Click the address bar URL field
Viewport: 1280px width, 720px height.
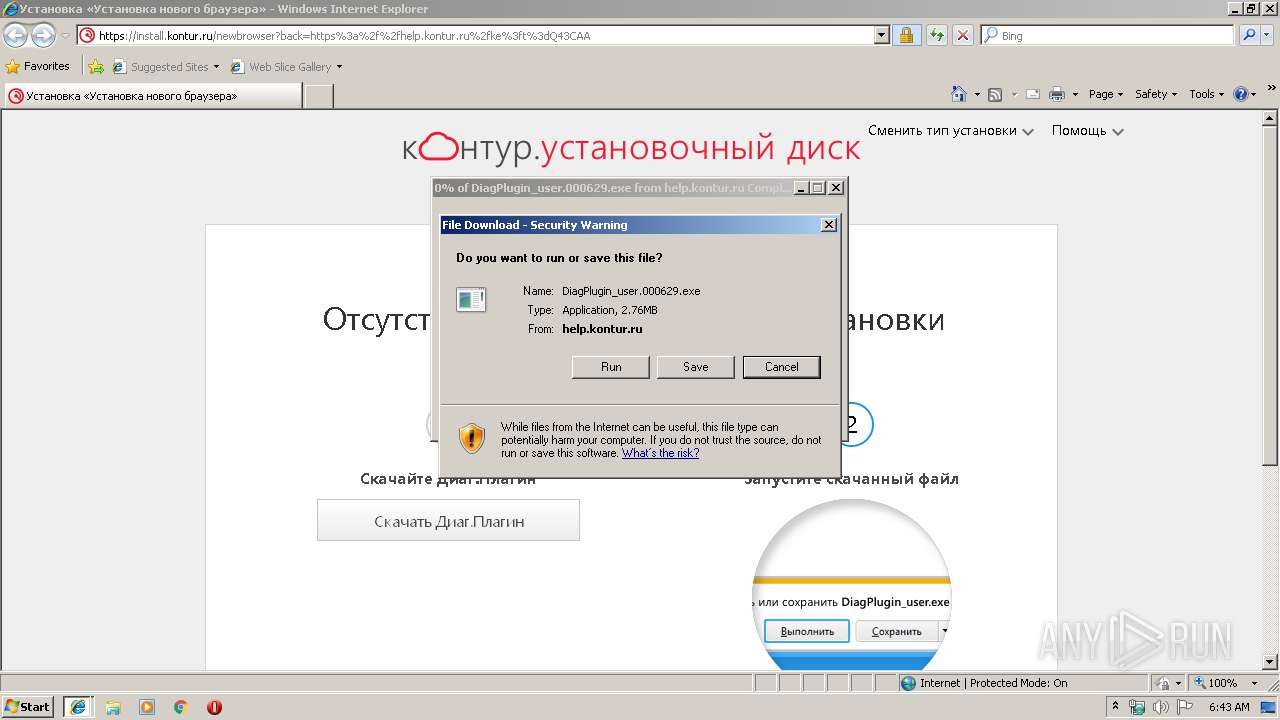[476, 36]
